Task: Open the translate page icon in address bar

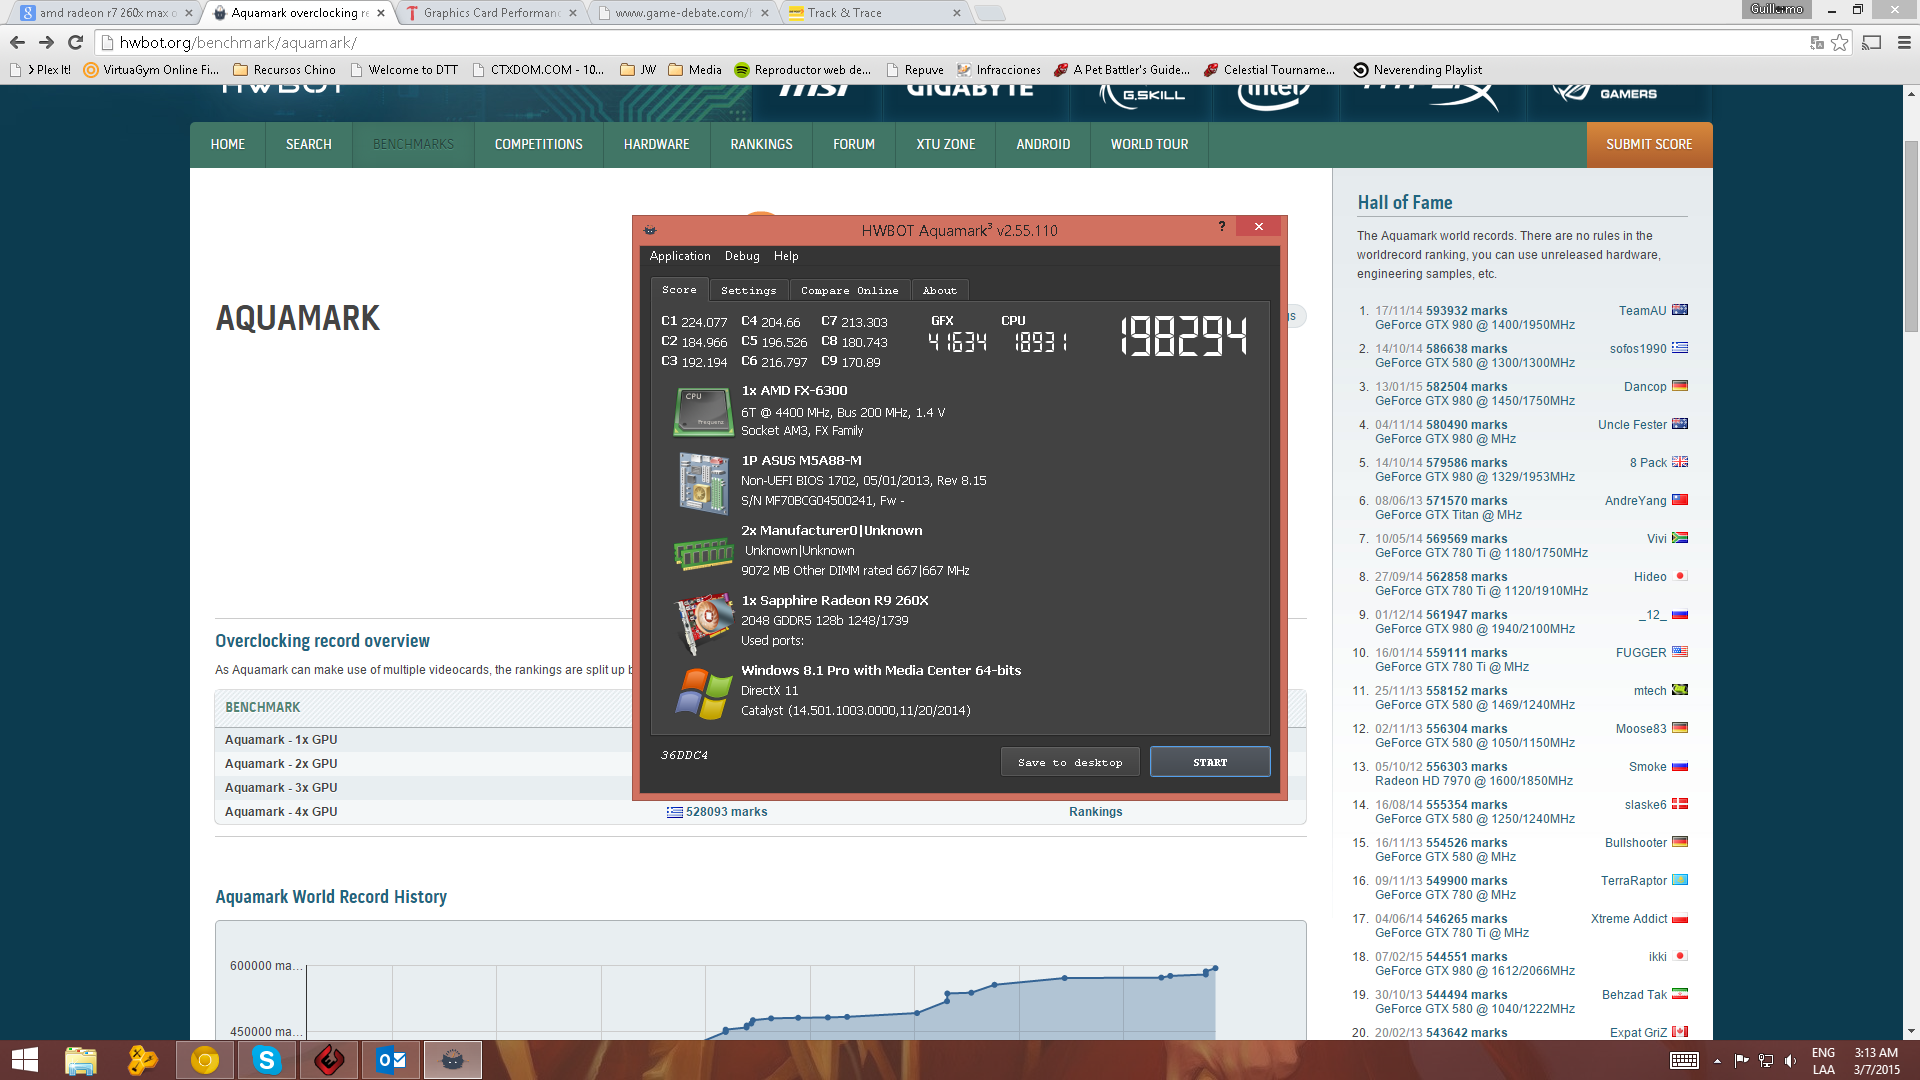Action: coord(1817,42)
